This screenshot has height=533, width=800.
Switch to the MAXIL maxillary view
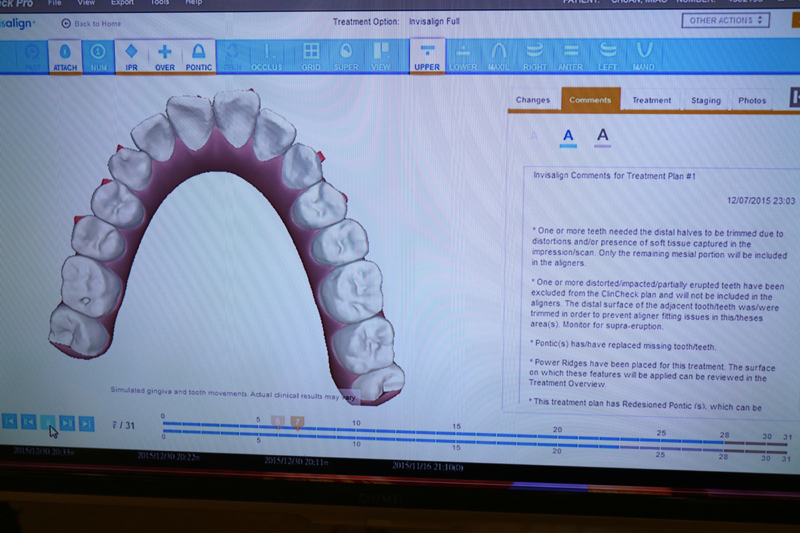click(x=498, y=57)
